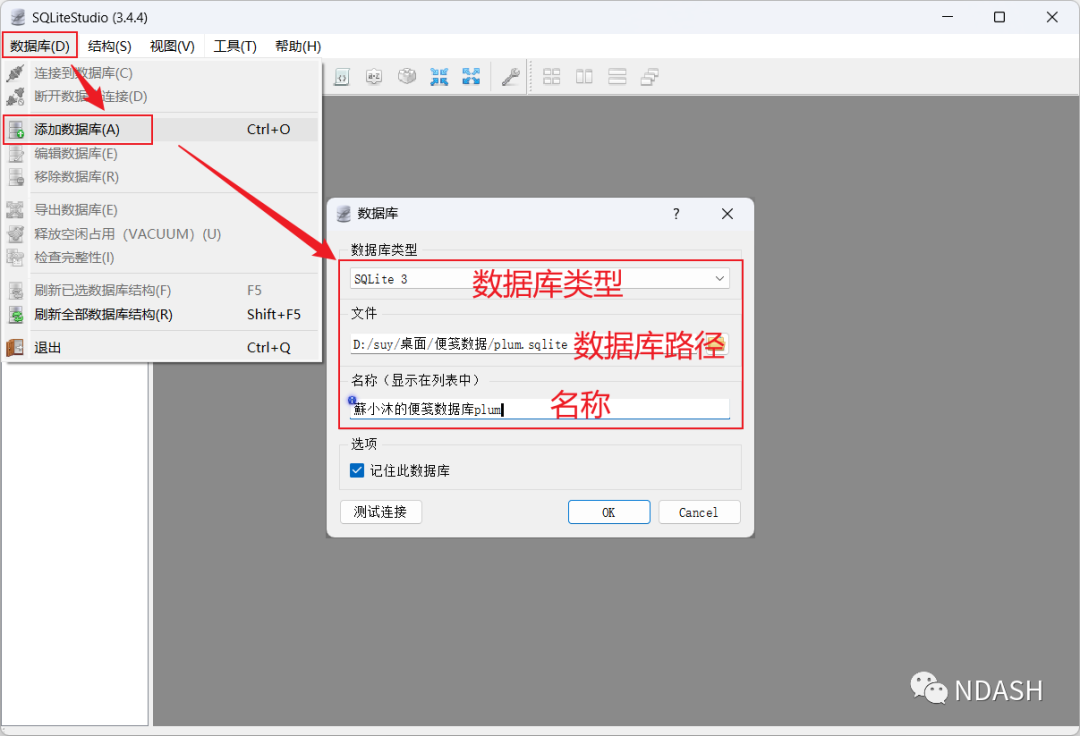Image resolution: width=1080 pixels, height=736 pixels.
Task: Click the export icon with outward blue arrows
Action: click(x=471, y=76)
